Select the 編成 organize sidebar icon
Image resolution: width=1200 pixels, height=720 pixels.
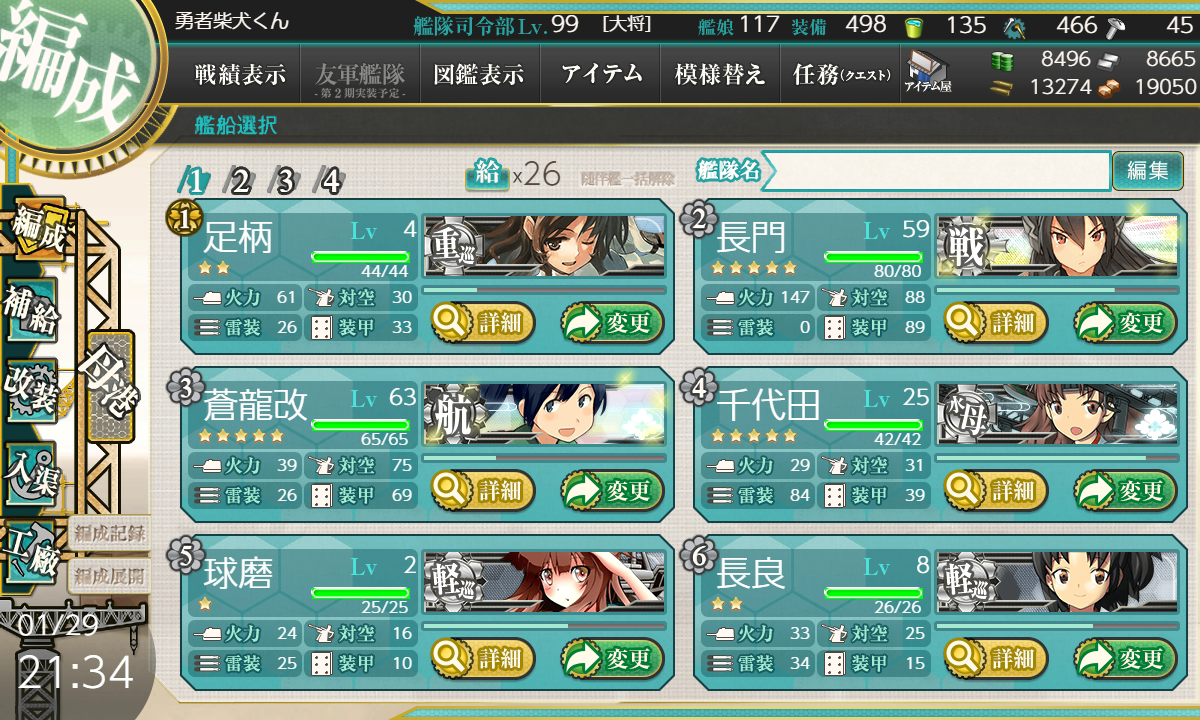(x=37, y=229)
